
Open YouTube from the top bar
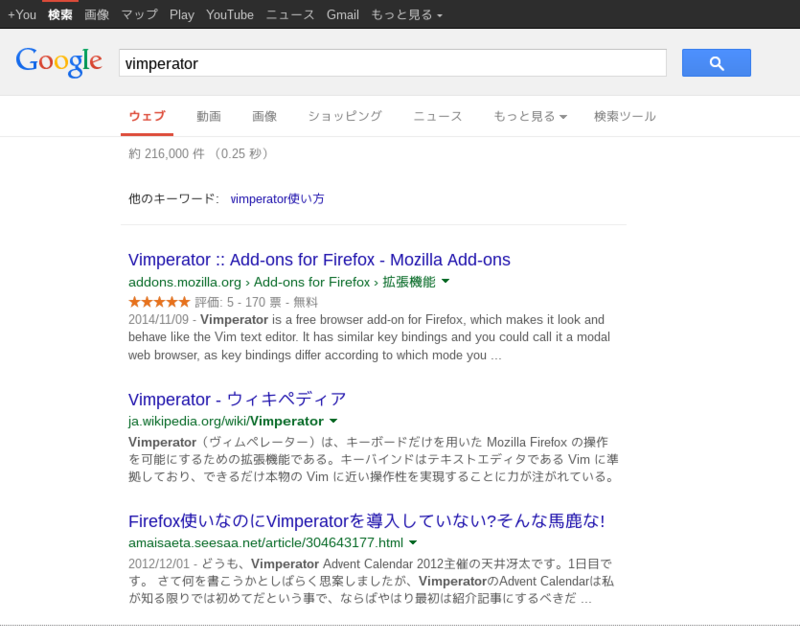click(230, 15)
